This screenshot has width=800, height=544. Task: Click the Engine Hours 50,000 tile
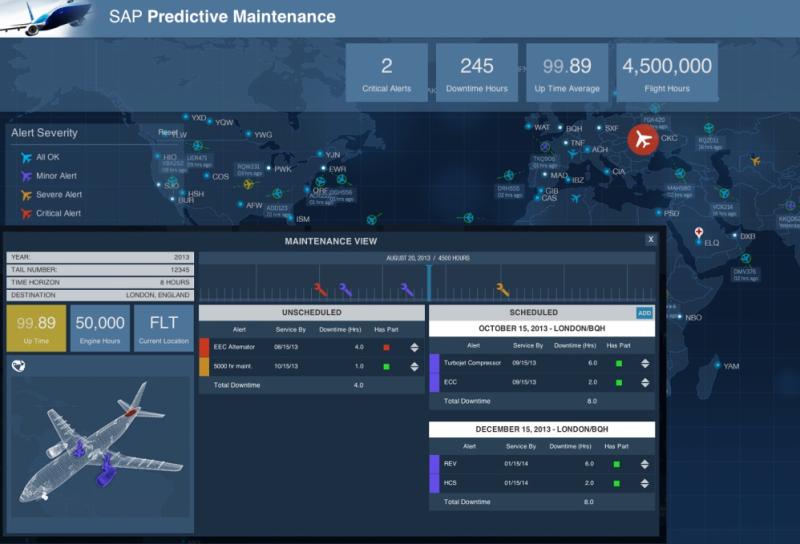click(100, 328)
